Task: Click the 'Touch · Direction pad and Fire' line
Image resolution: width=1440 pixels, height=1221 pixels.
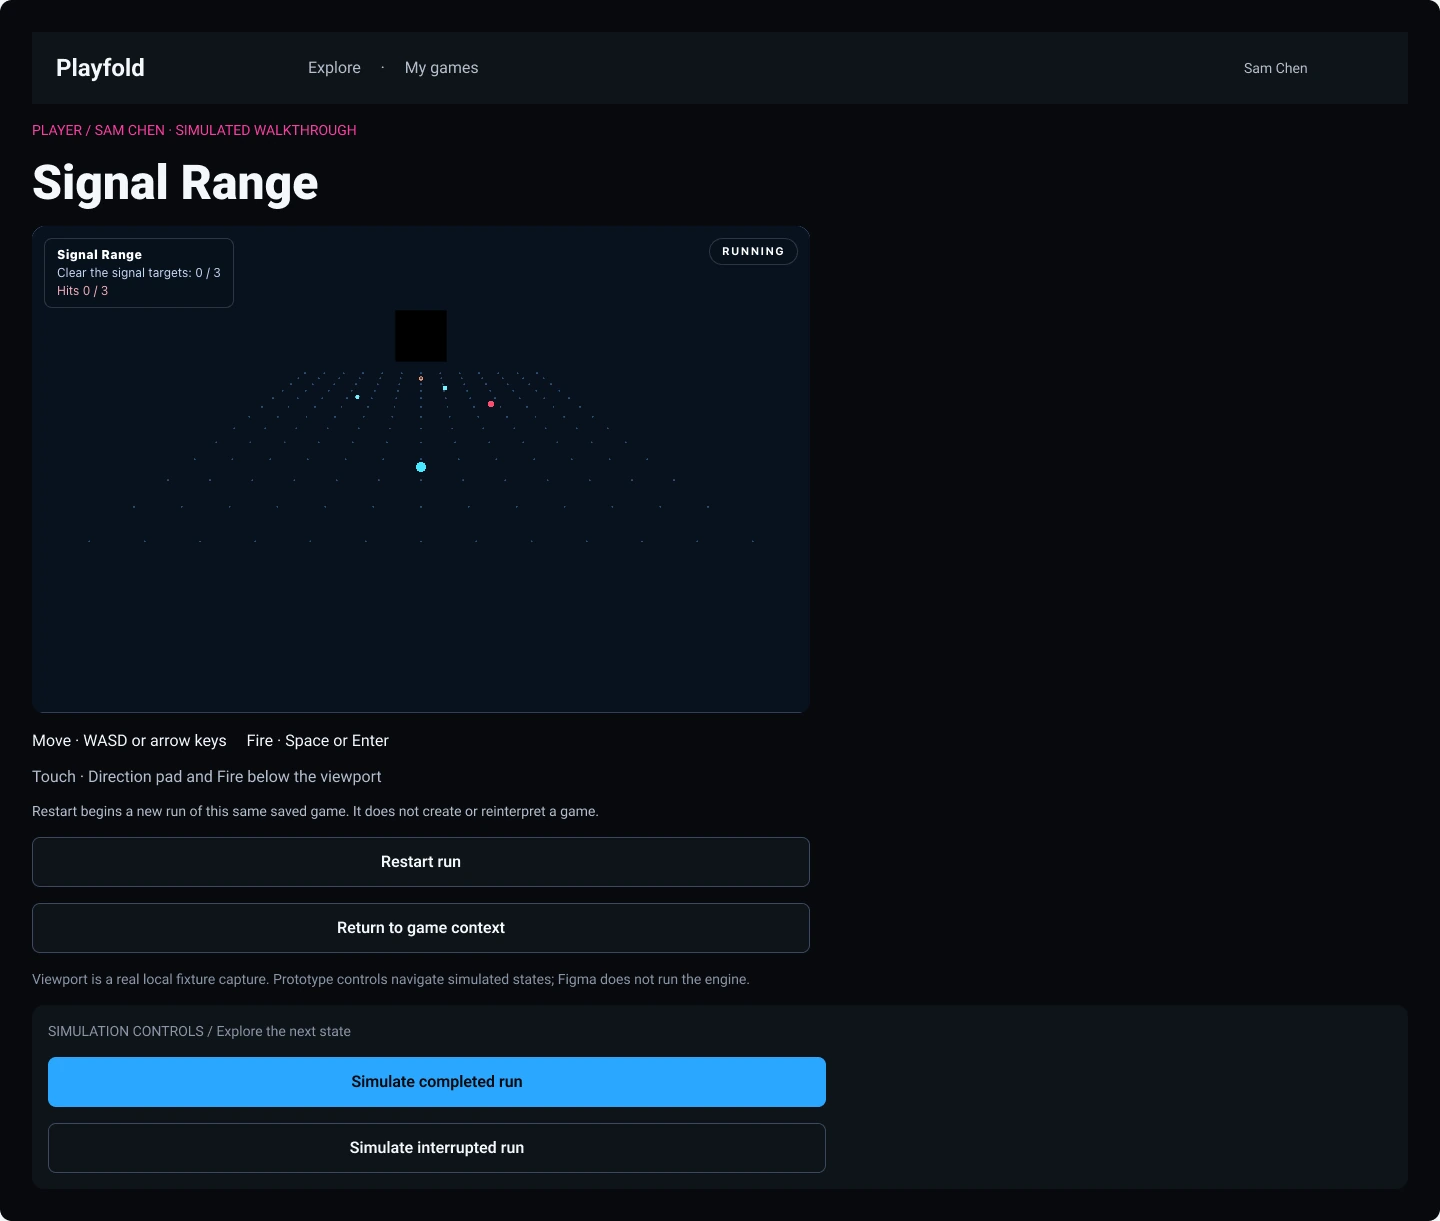Action: (x=207, y=777)
